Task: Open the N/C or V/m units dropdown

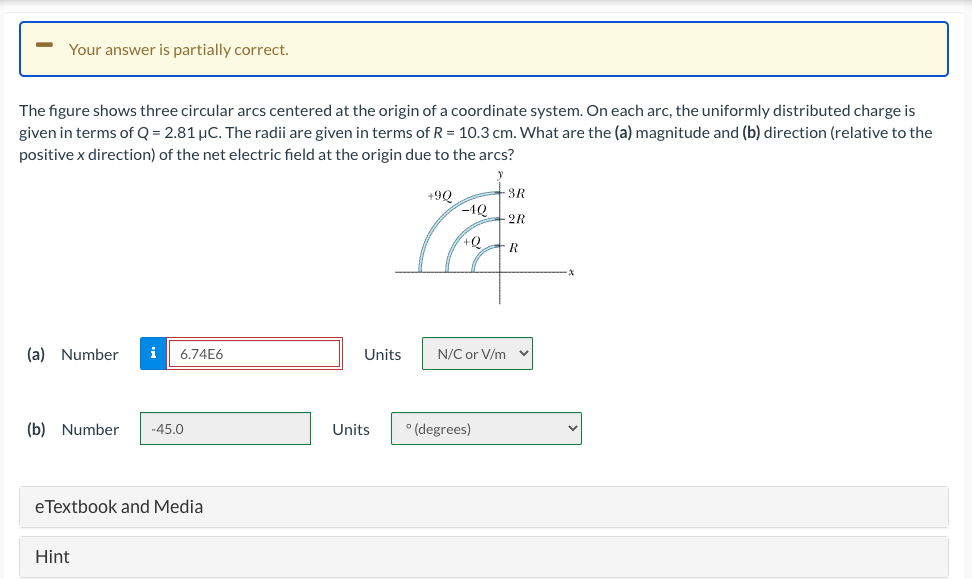Action: click(x=477, y=353)
